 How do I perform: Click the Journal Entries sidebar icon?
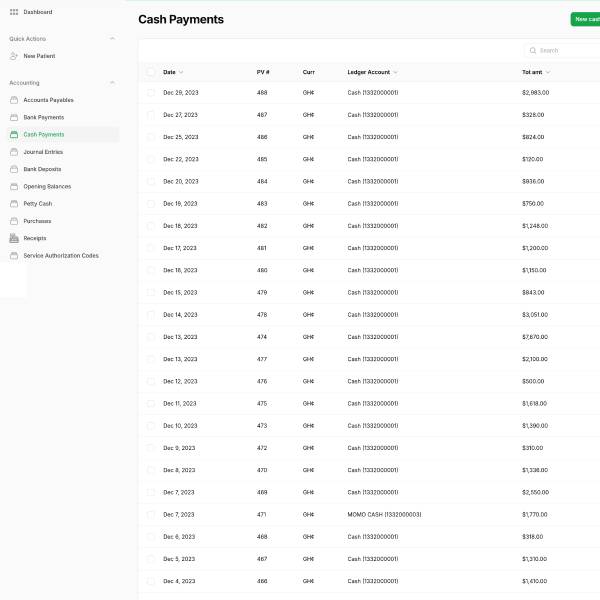pyautogui.click(x=14, y=152)
